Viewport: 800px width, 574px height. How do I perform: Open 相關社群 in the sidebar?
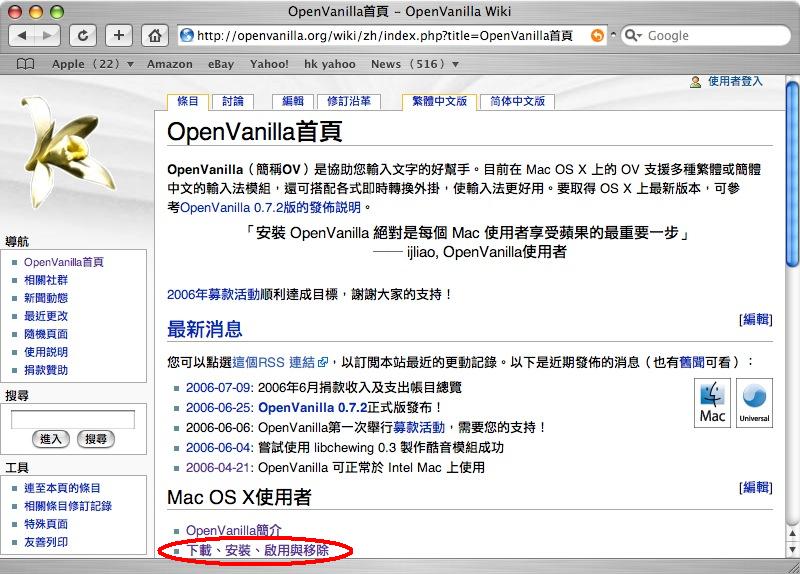point(46,280)
